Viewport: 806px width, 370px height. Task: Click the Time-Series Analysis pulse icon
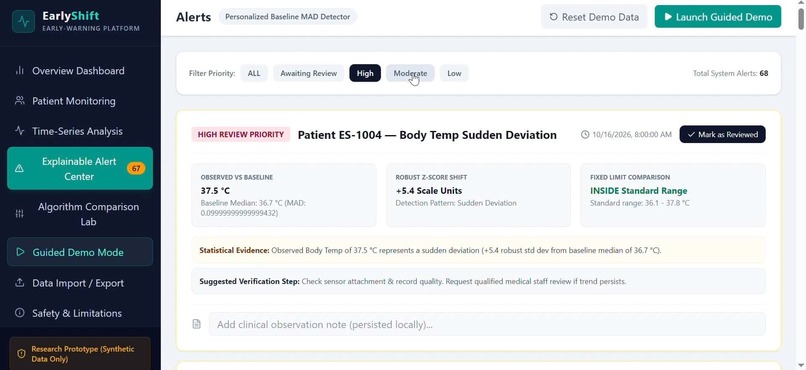(20, 131)
